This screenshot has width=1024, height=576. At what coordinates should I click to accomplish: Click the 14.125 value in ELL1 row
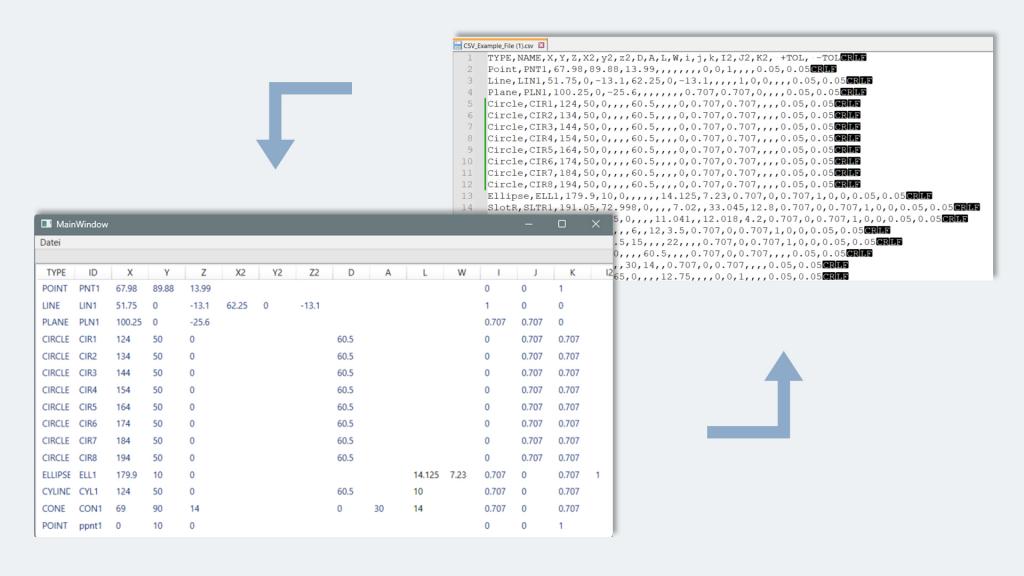[x=426, y=474]
